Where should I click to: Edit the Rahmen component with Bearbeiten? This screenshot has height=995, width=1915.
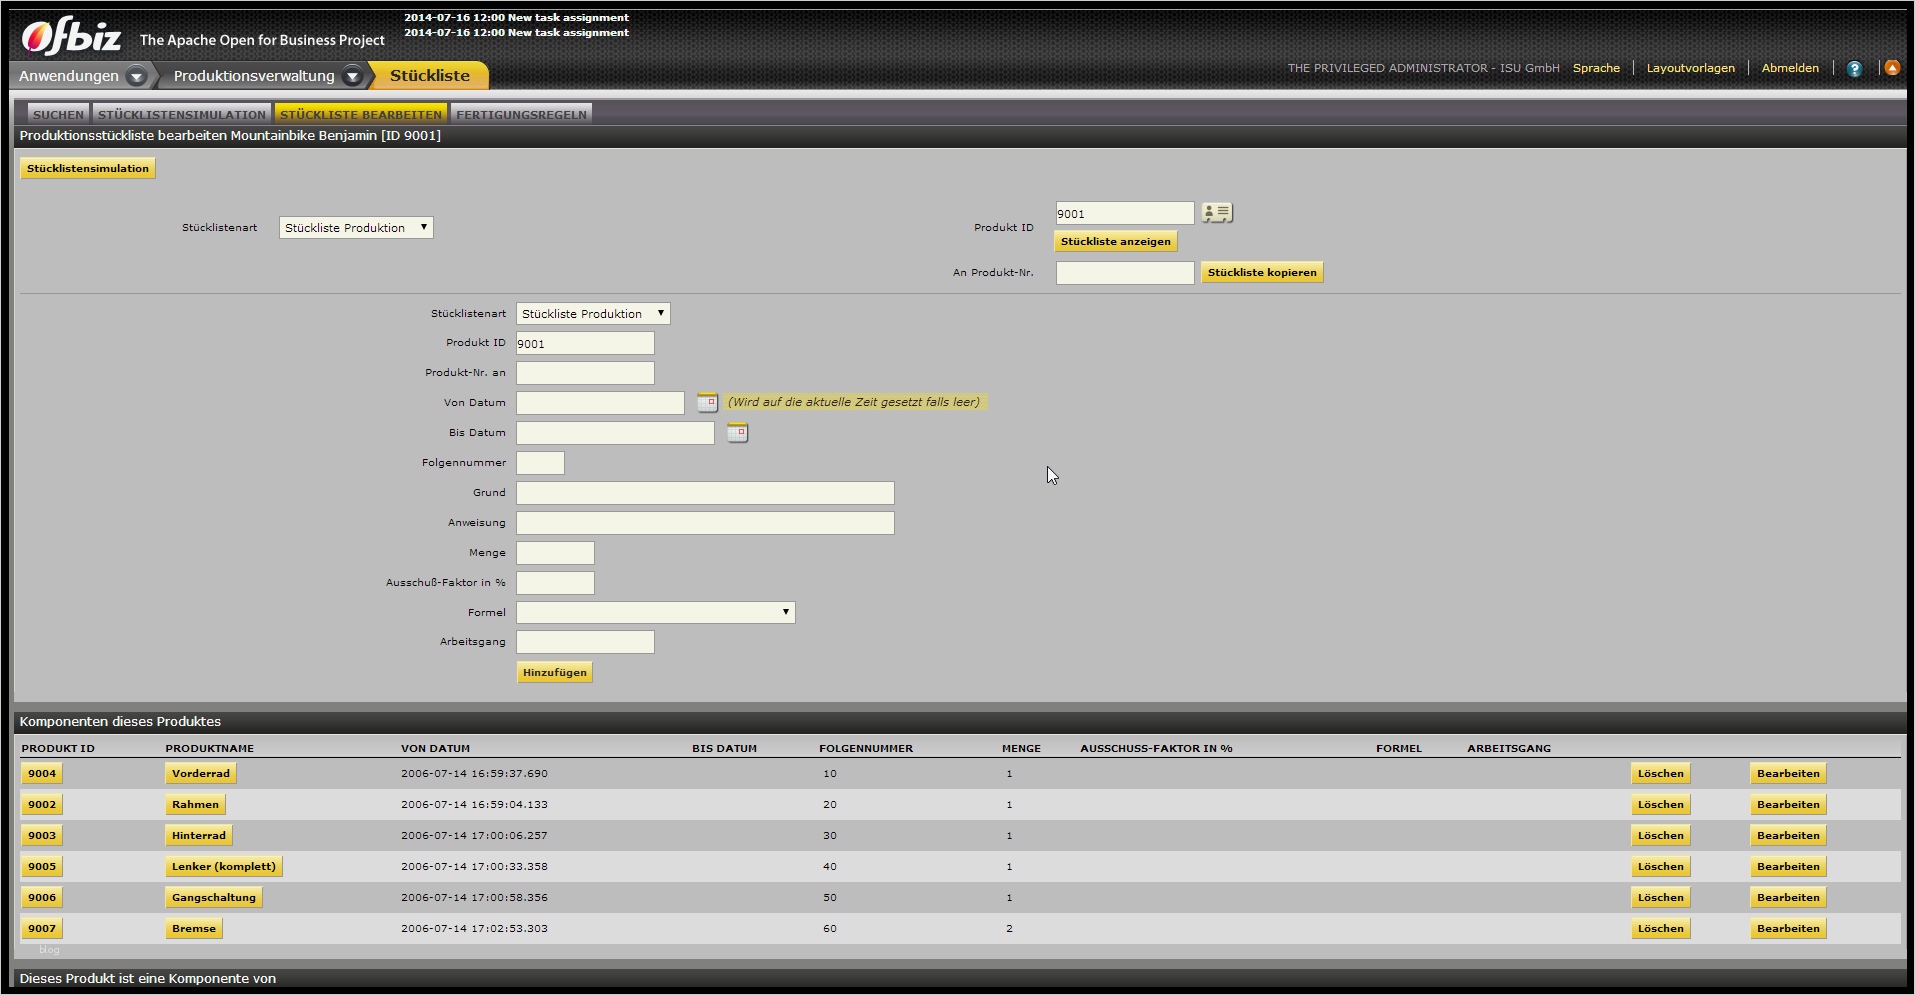click(1788, 805)
